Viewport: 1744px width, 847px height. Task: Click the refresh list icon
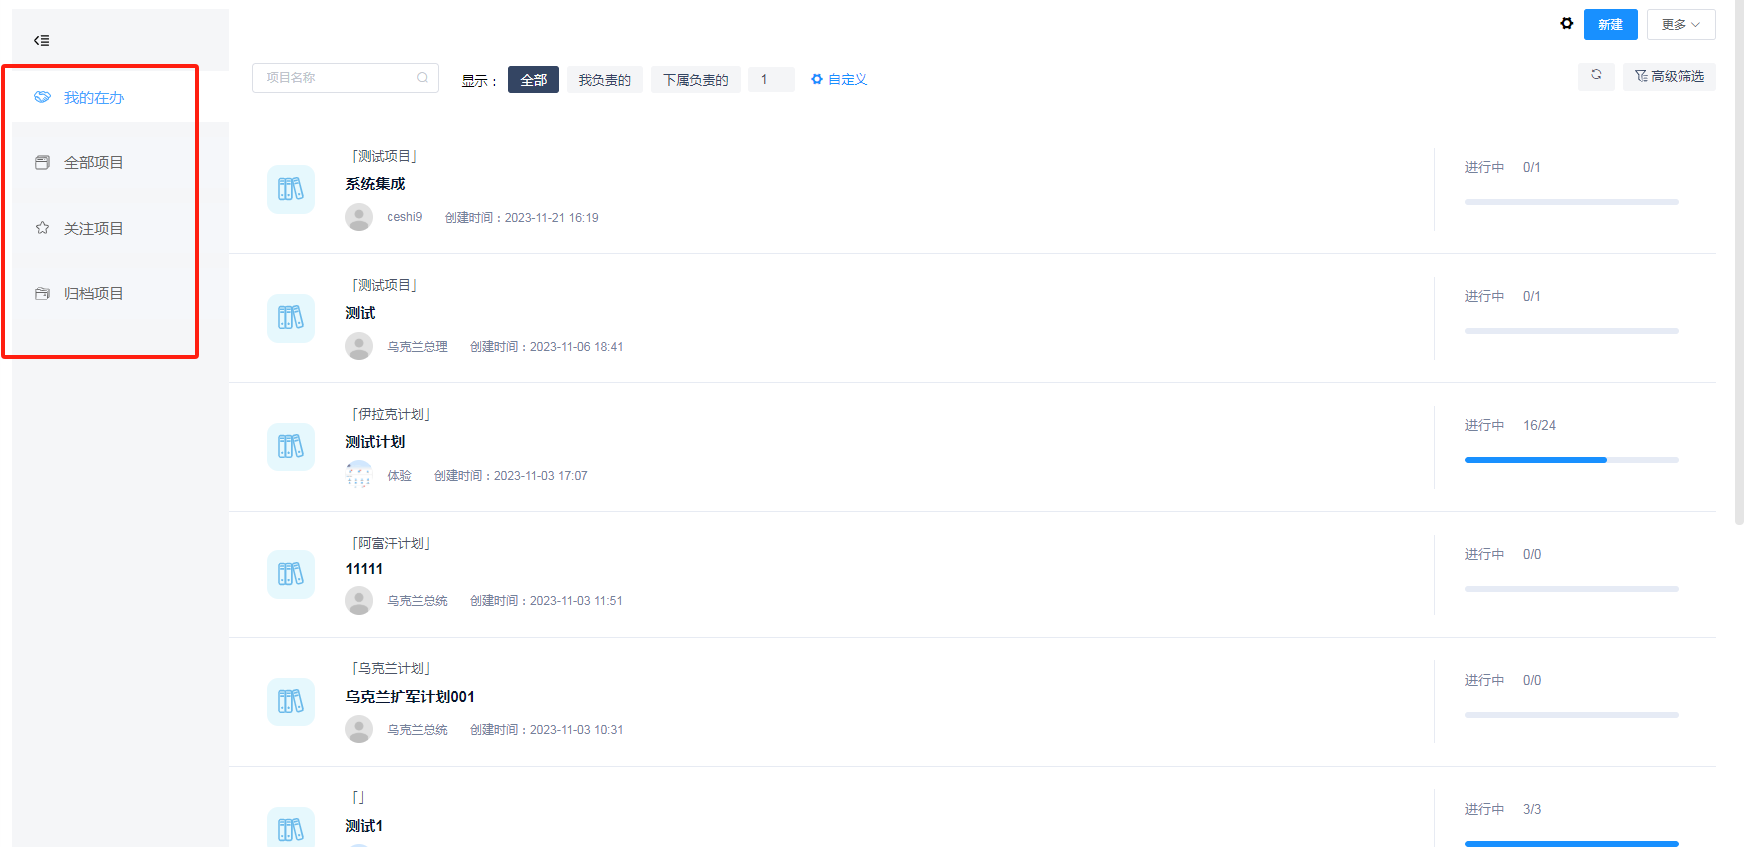[1596, 76]
